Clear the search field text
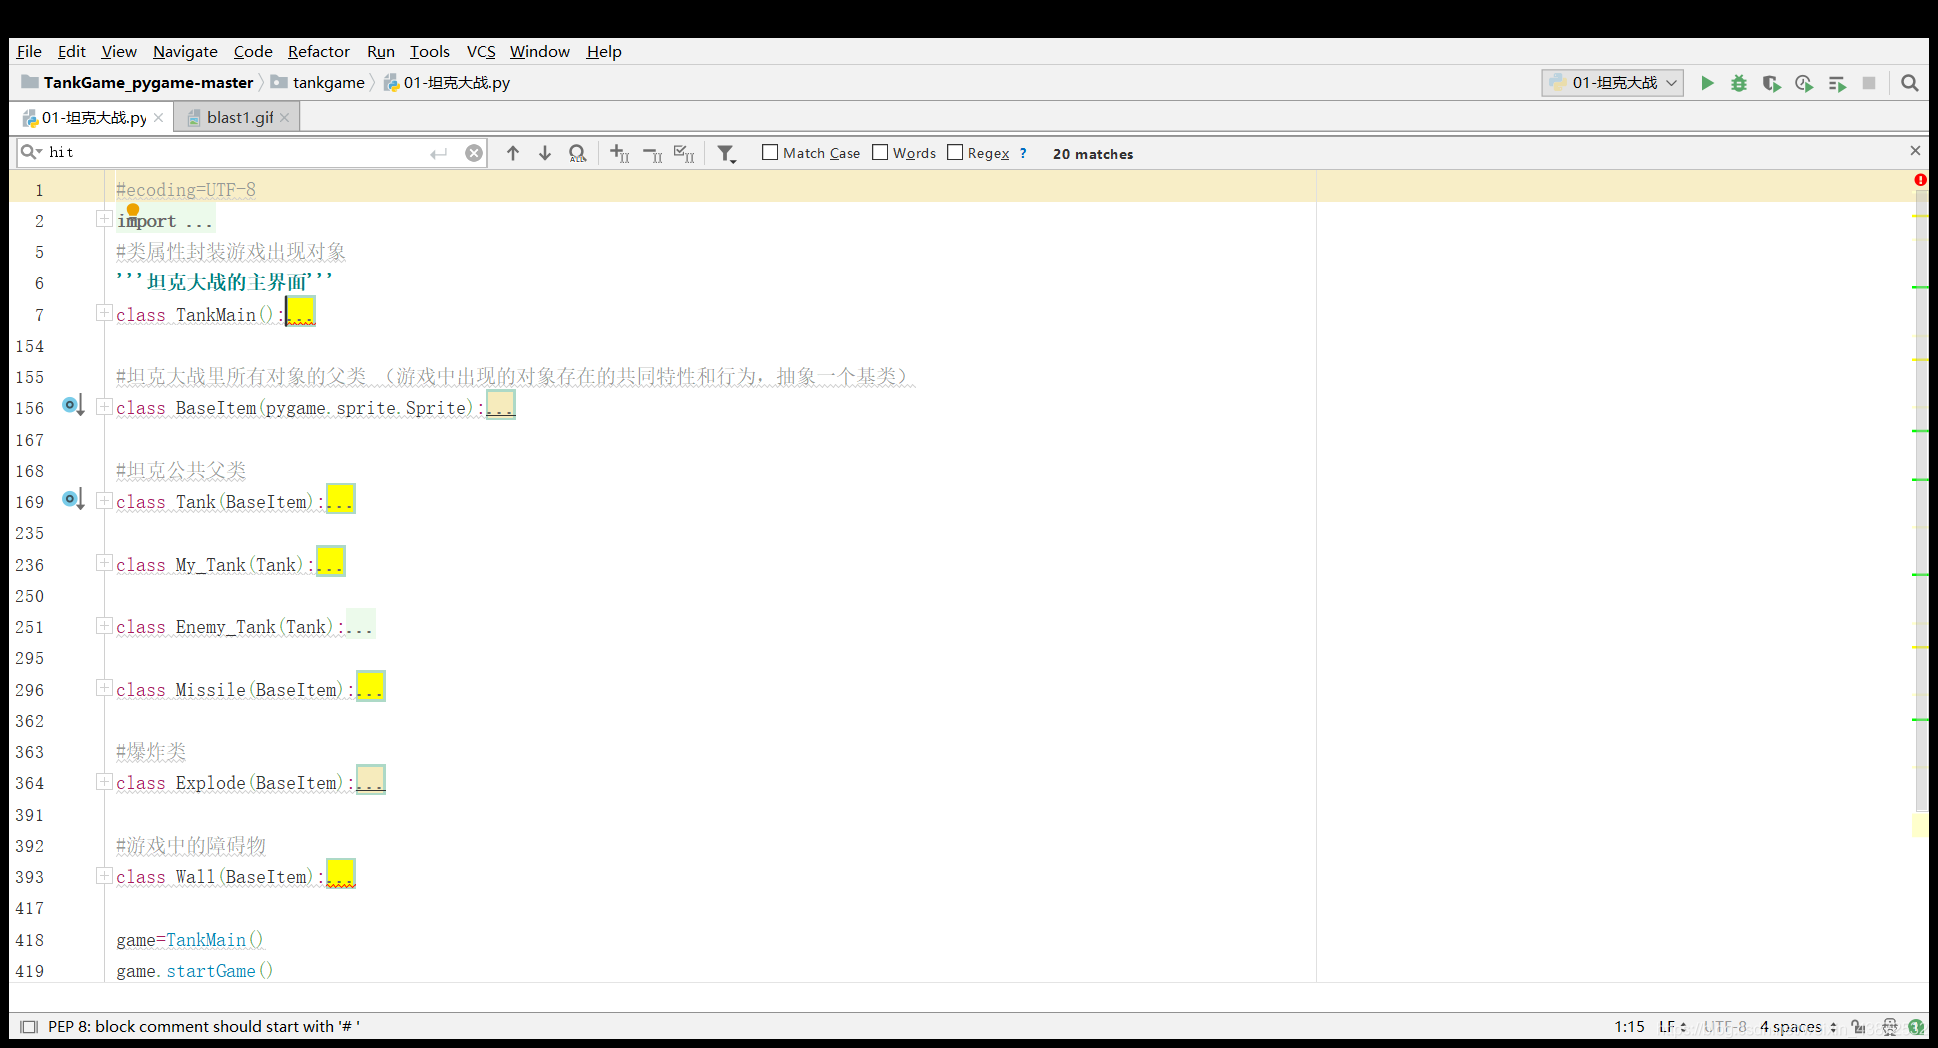This screenshot has height=1048, width=1938. 474,153
